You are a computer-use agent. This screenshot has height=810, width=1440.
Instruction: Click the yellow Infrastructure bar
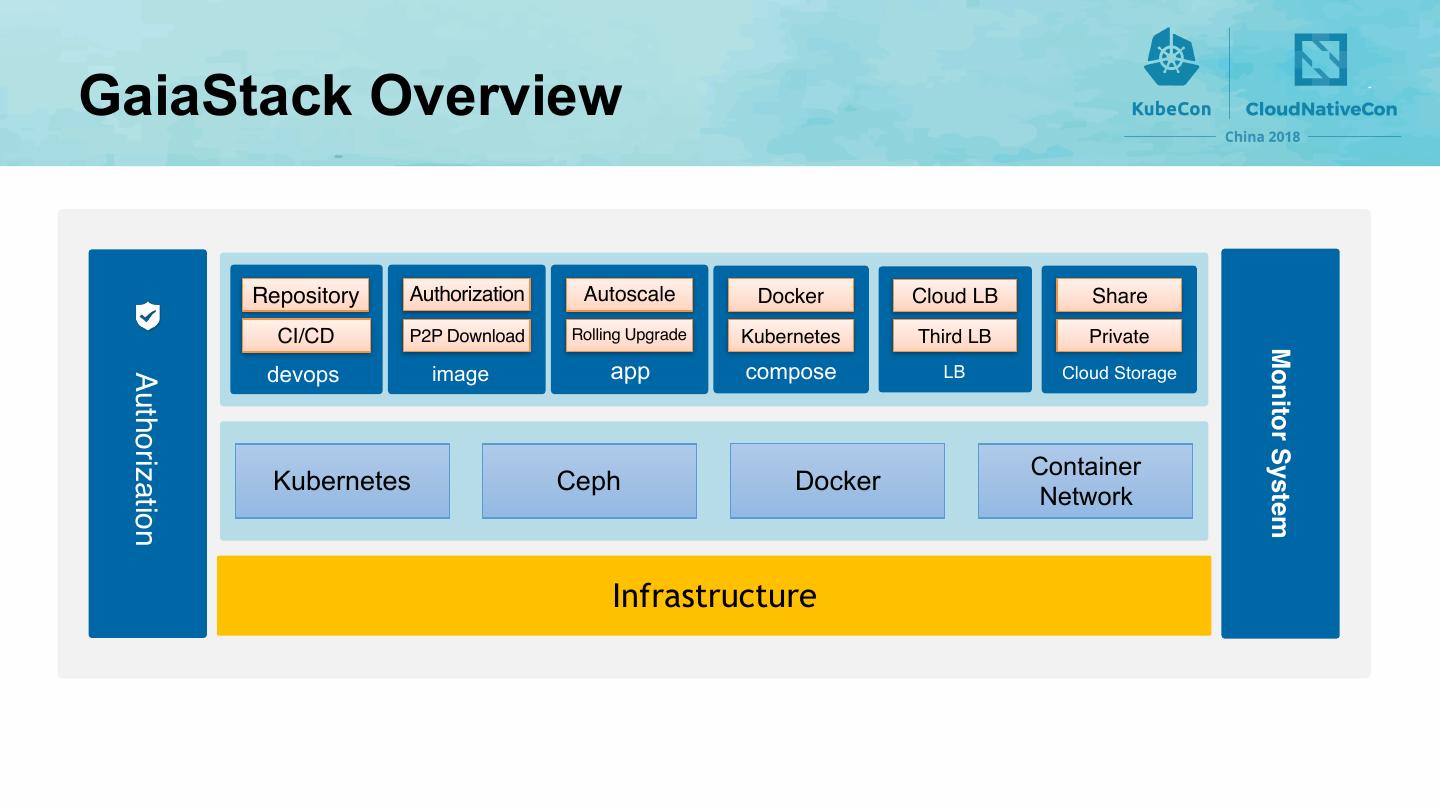(714, 596)
